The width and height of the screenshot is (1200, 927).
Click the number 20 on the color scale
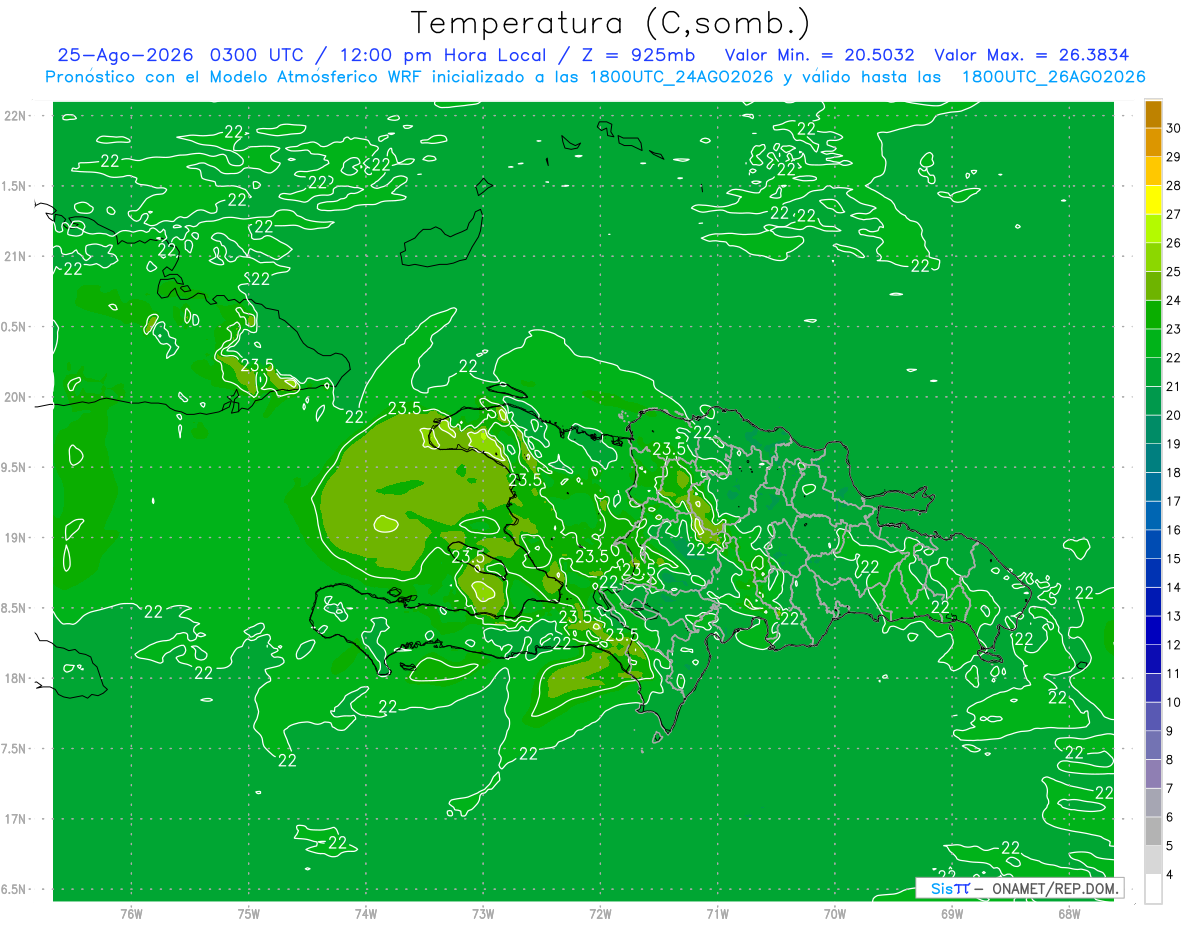point(1174,415)
